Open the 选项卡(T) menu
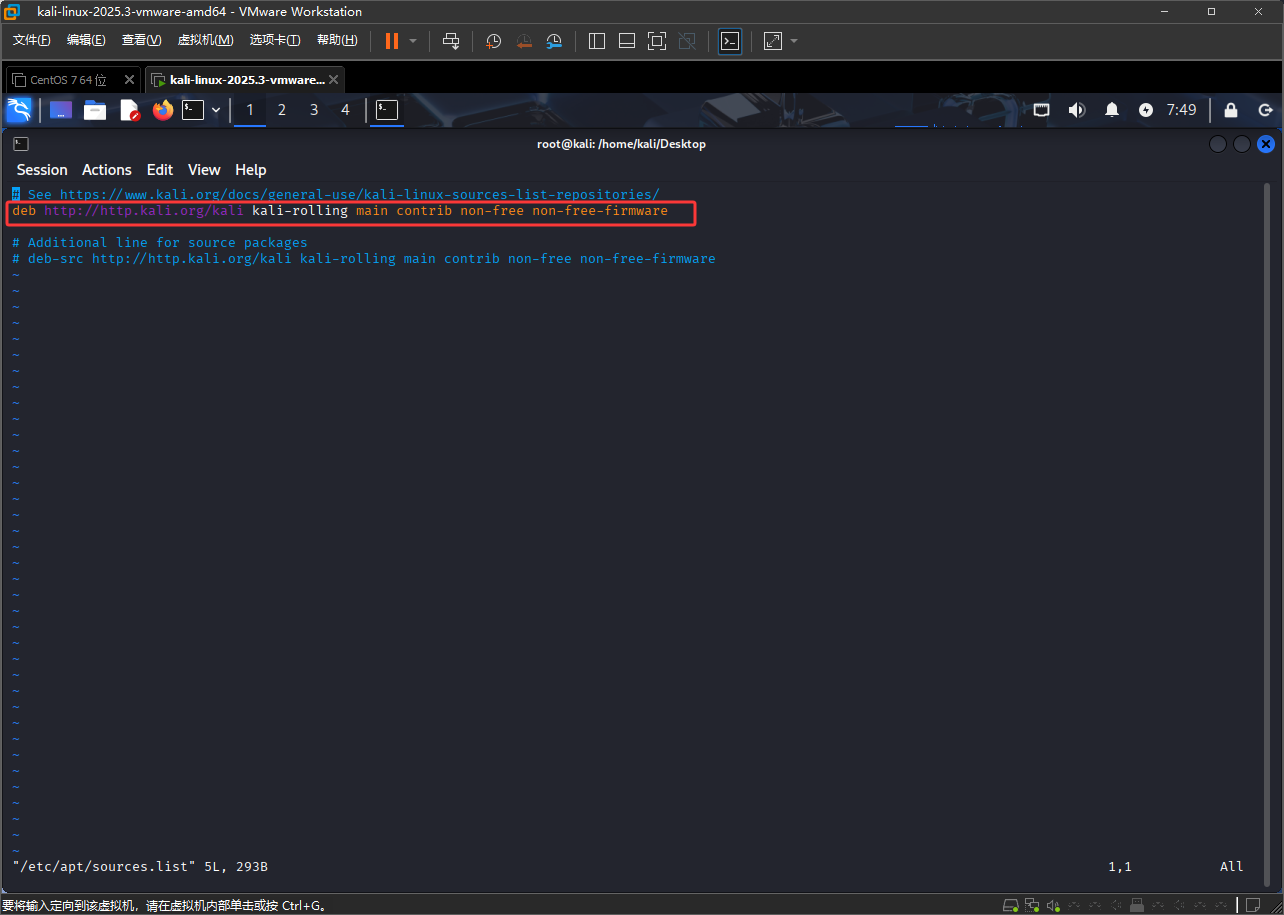This screenshot has height=915, width=1284. [x=275, y=40]
